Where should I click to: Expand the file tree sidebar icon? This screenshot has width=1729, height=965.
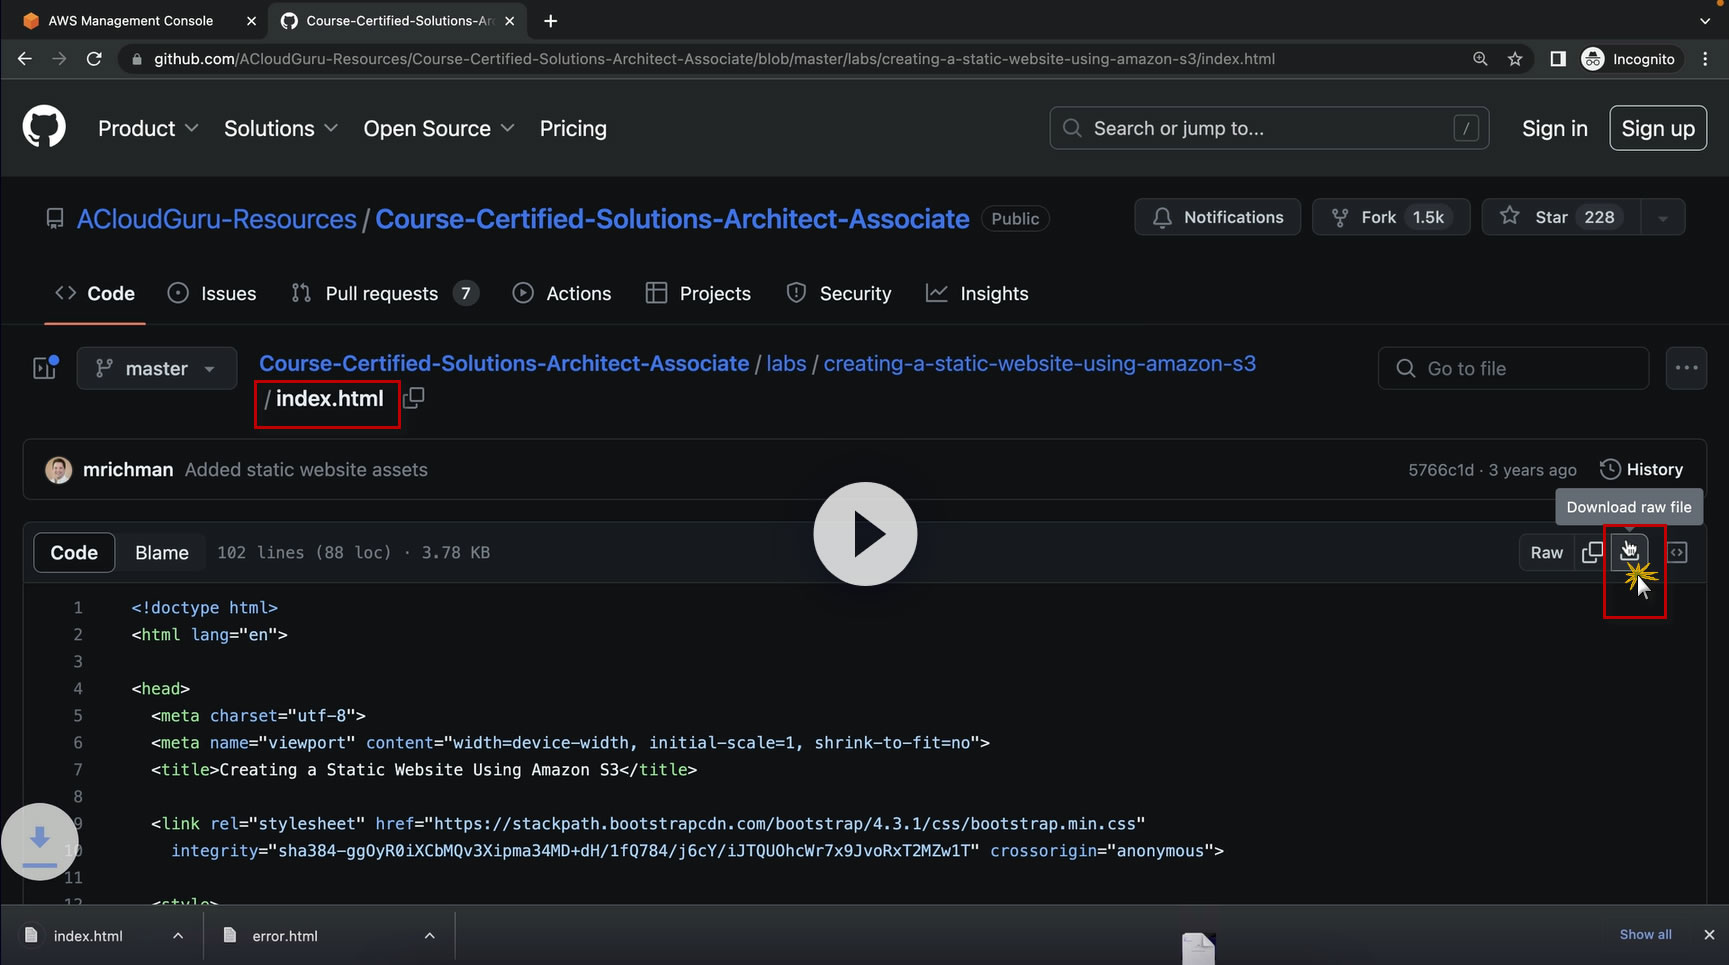point(45,368)
